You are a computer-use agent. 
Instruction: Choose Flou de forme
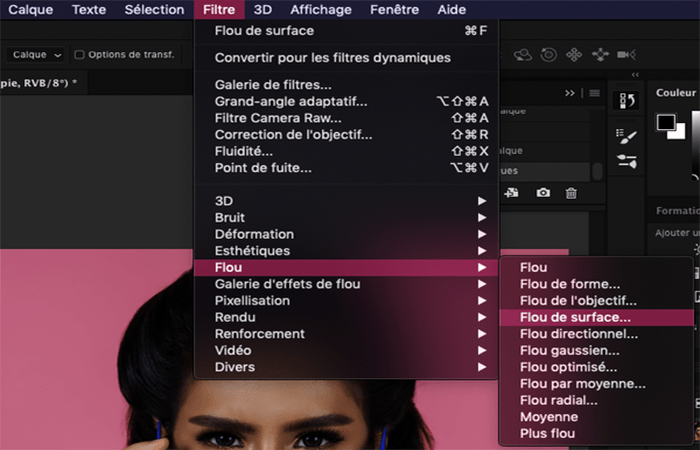[x=596, y=284]
